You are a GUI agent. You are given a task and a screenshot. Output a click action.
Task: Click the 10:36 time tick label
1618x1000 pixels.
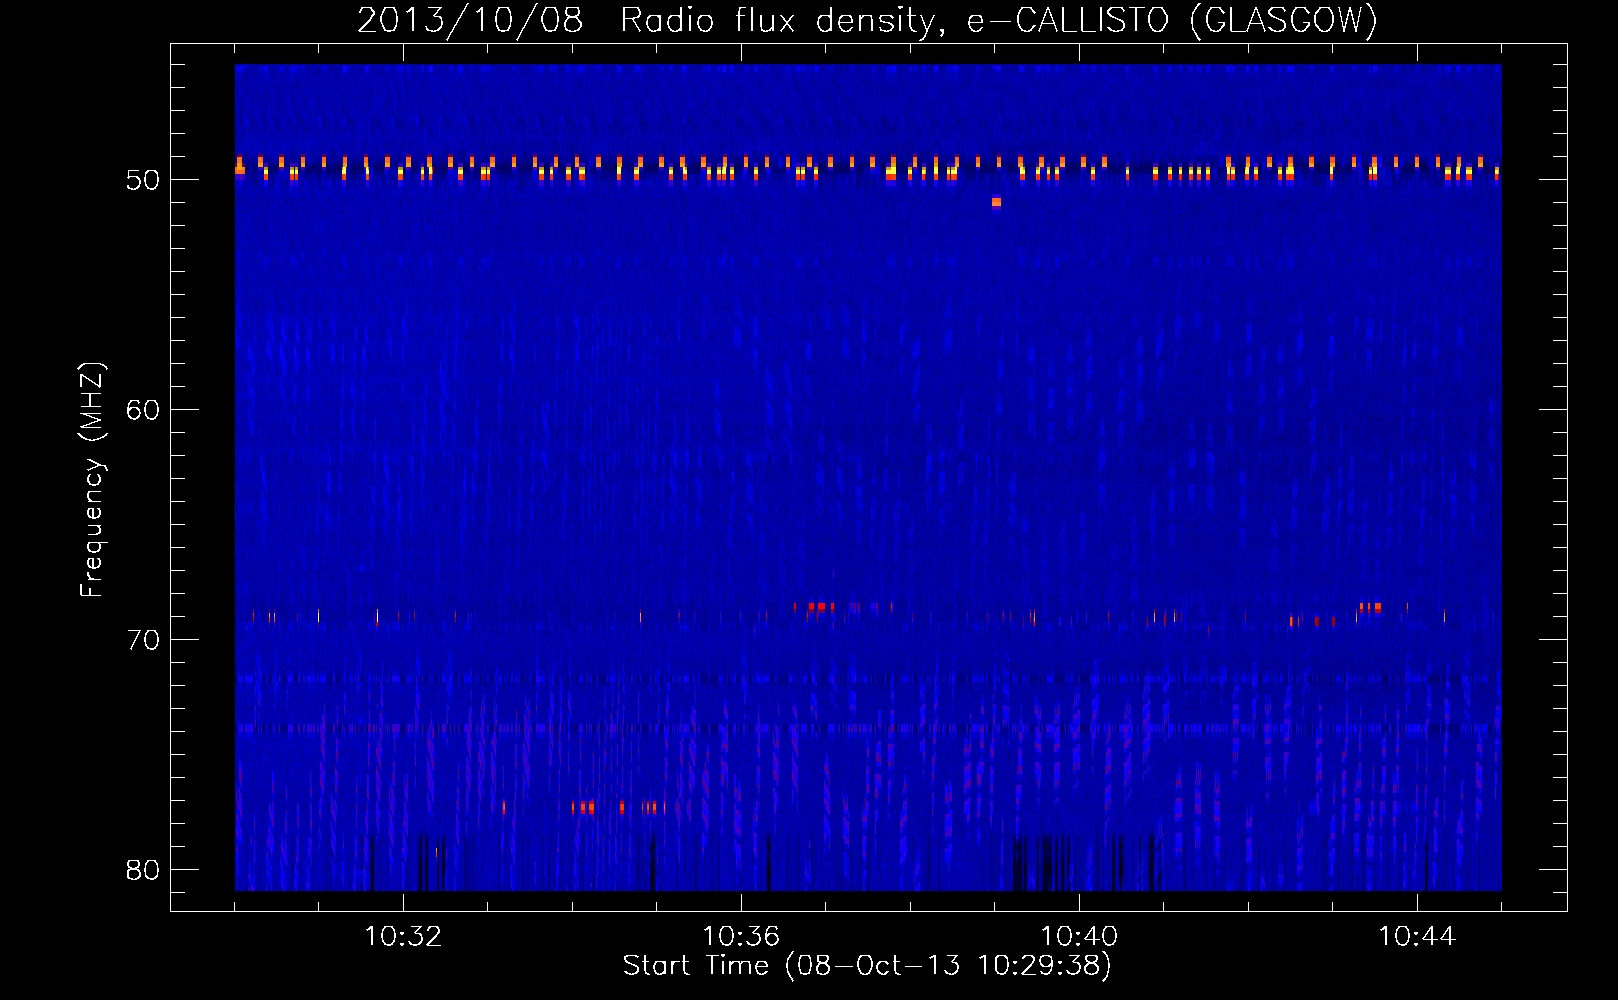(x=741, y=937)
